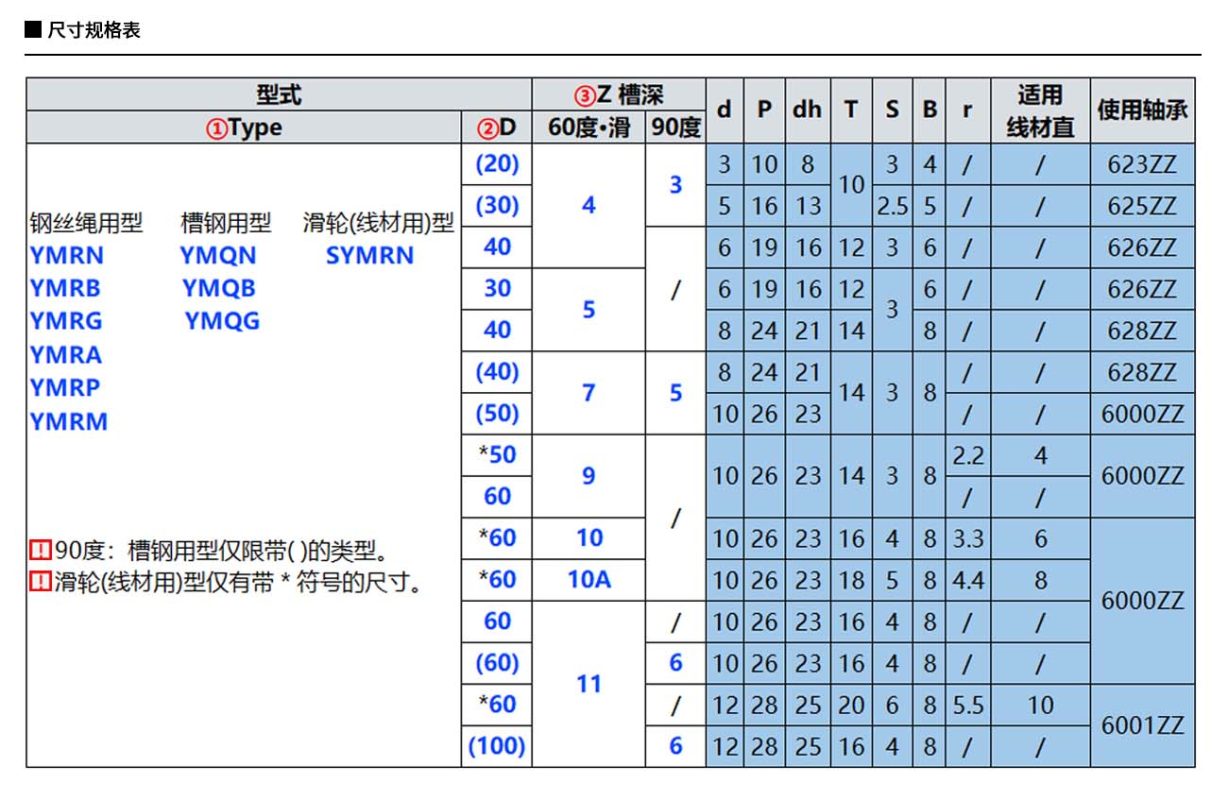1228x800 pixels.
Task: Click the 适用线材直 column header
Action: pos(1040,110)
